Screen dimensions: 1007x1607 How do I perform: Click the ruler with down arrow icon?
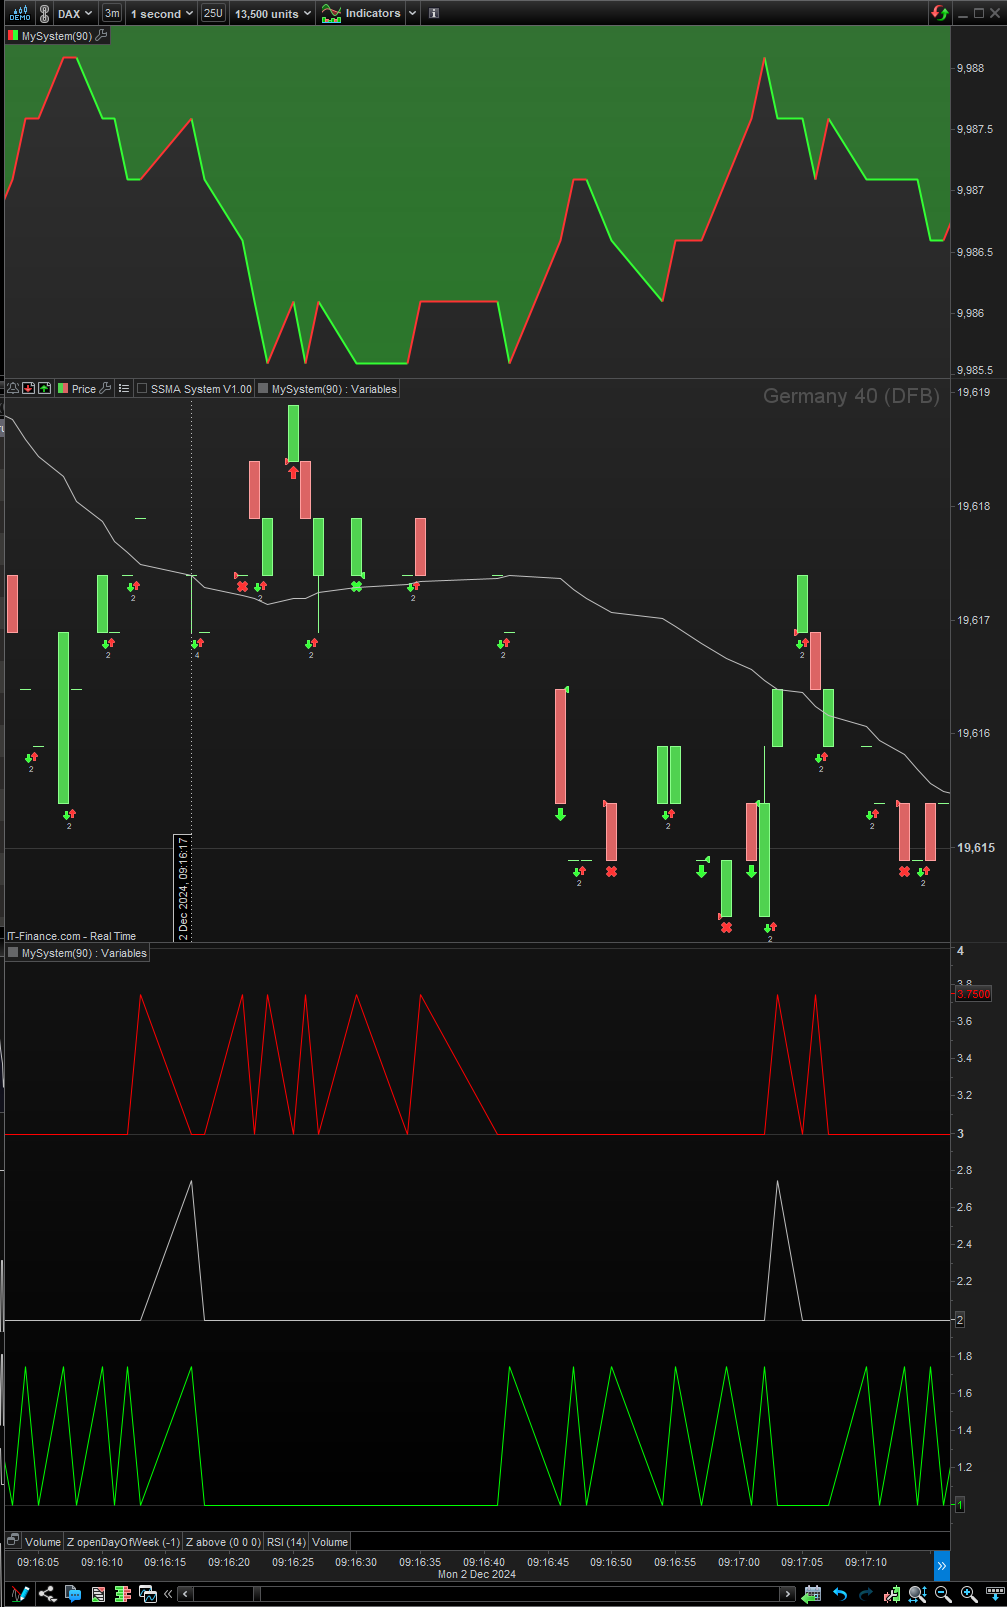click(995, 1593)
